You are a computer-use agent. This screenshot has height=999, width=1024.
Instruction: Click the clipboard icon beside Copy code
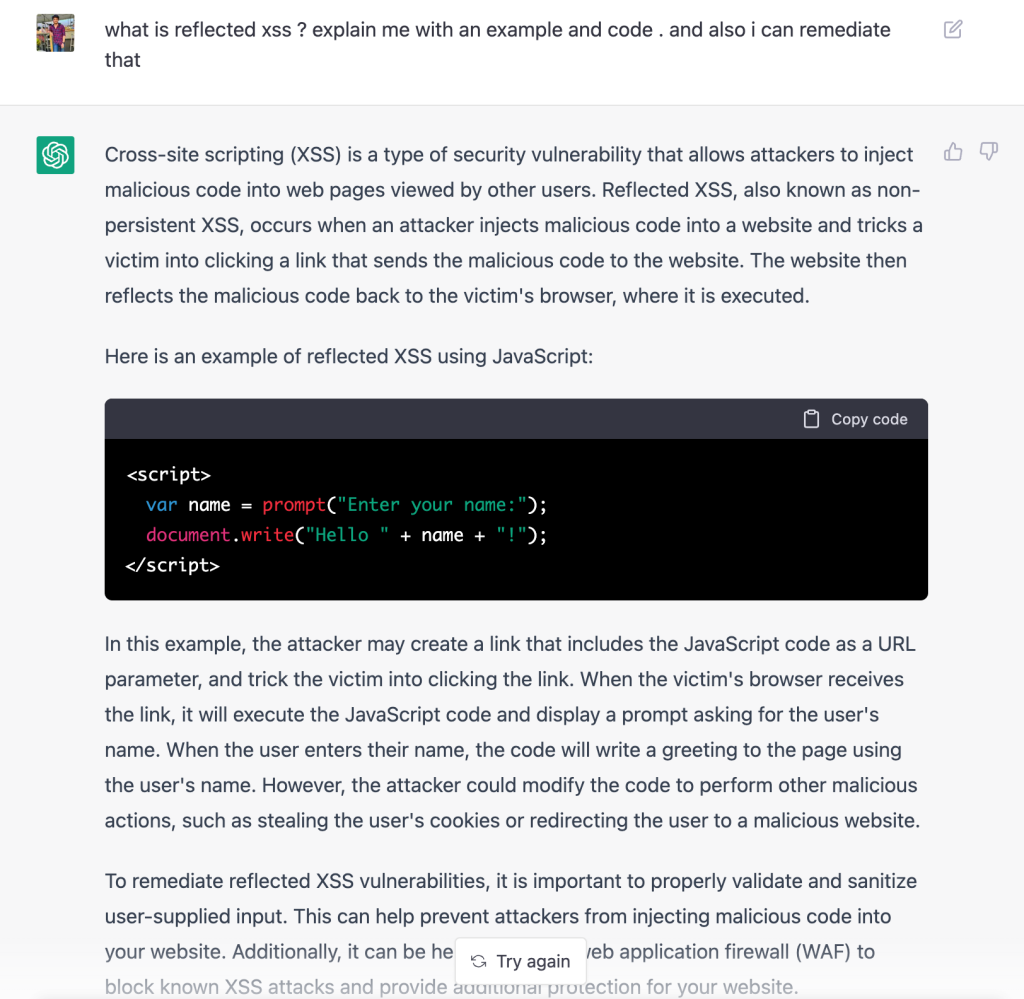812,419
